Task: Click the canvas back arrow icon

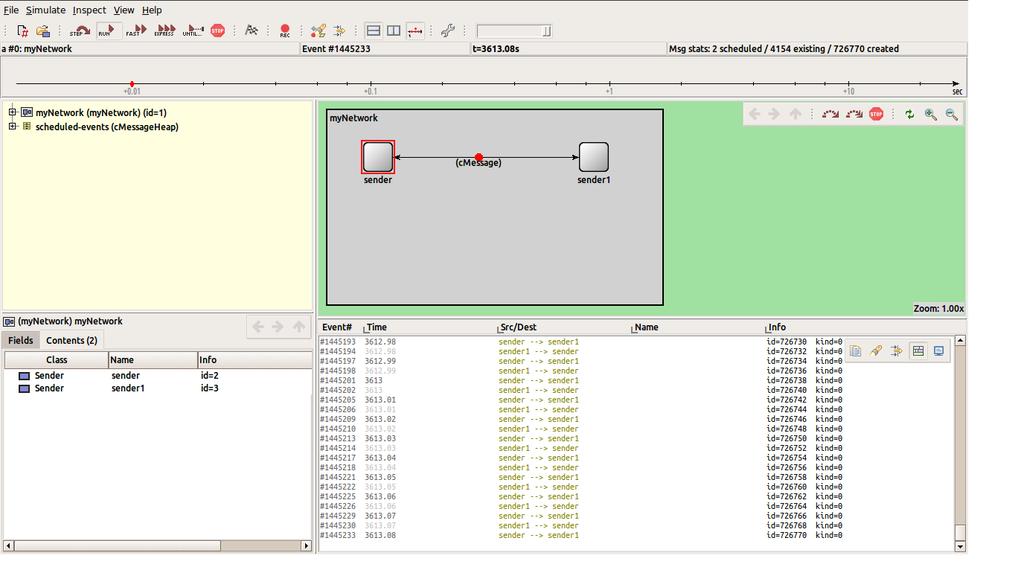Action: 754,114
